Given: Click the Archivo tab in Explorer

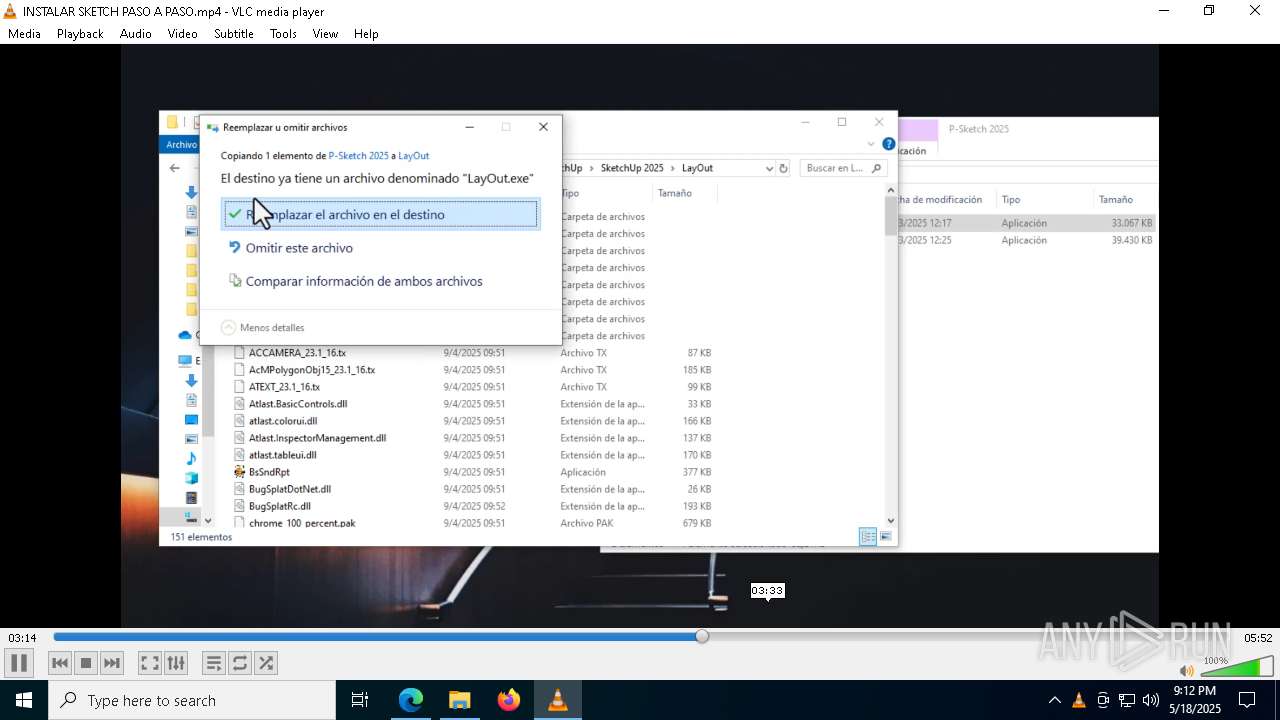Looking at the screenshot, I should [181, 145].
